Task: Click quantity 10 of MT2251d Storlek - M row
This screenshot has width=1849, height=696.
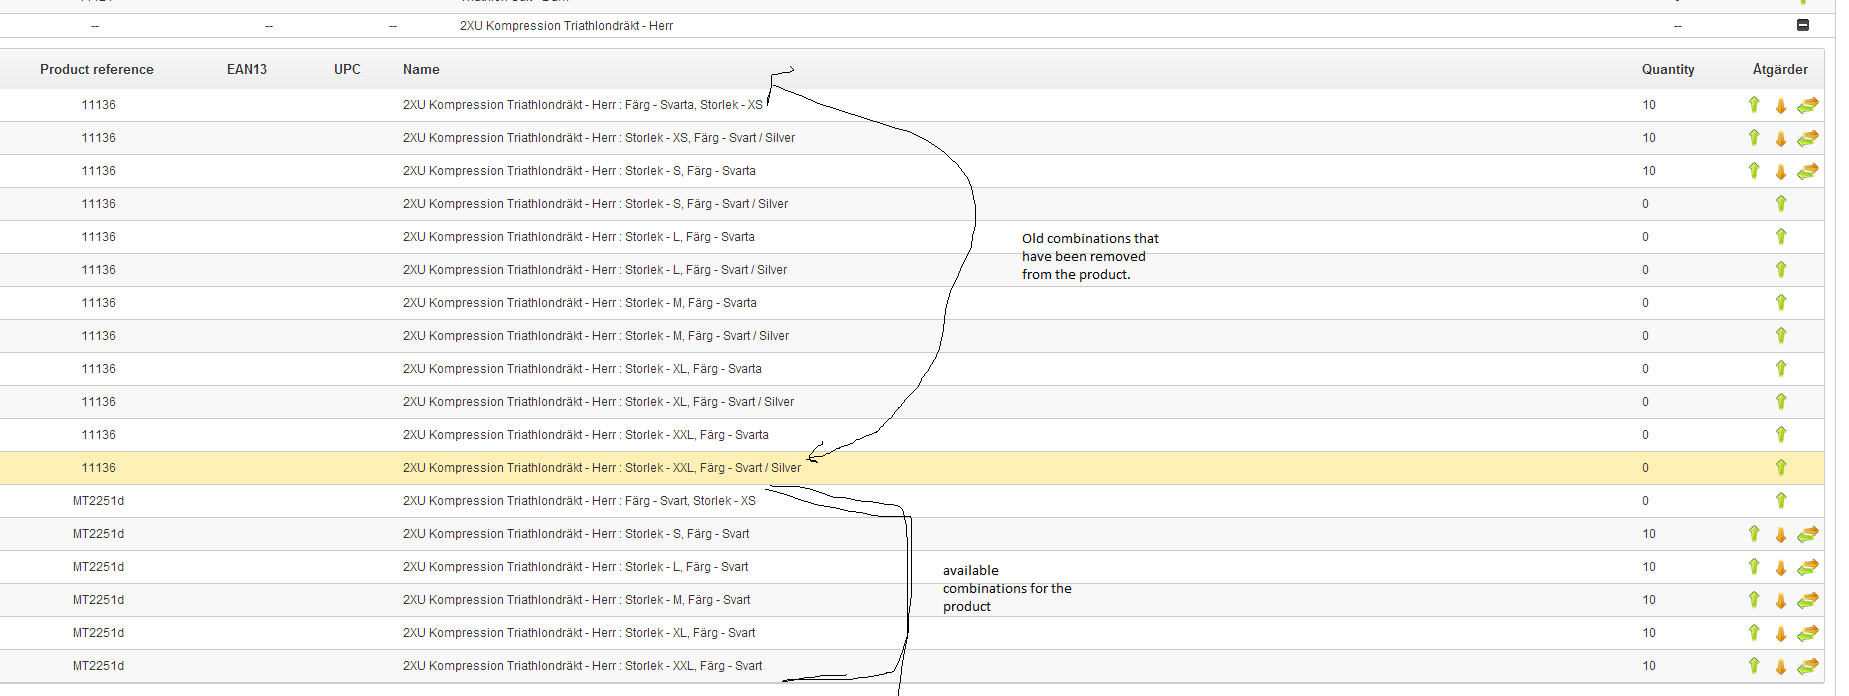Action: pyautogui.click(x=1649, y=600)
